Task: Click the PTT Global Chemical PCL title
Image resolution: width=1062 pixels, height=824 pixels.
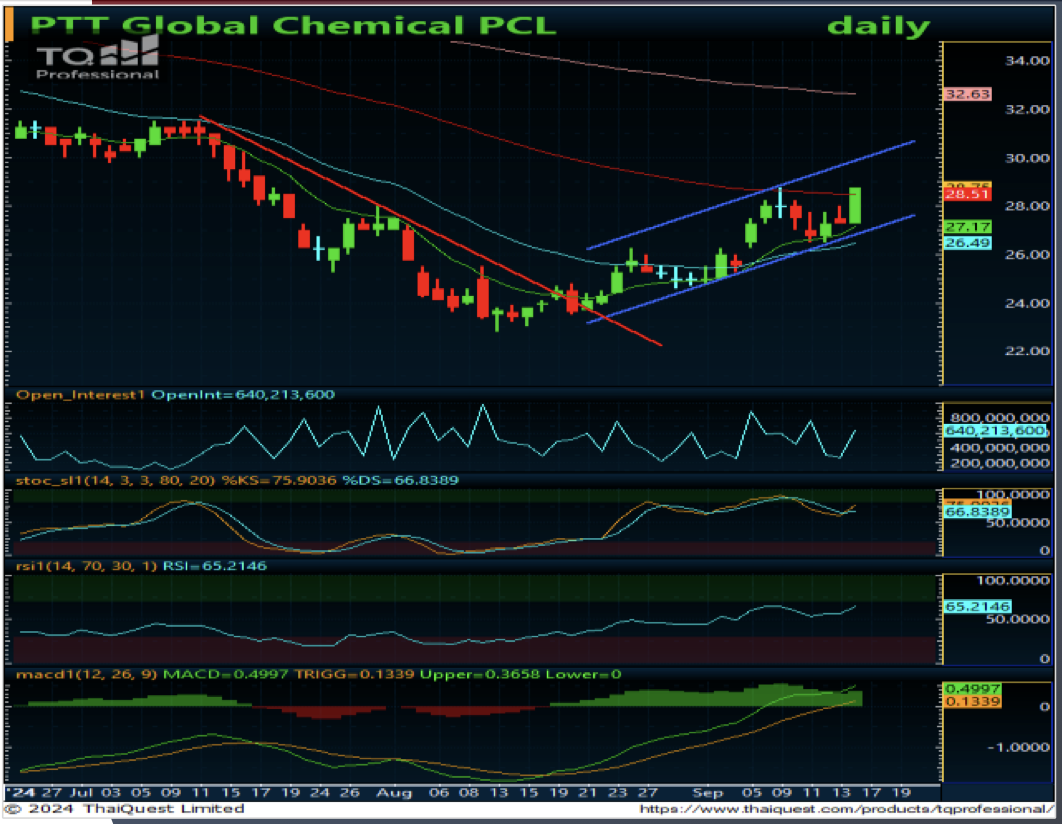Action: (x=293, y=26)
